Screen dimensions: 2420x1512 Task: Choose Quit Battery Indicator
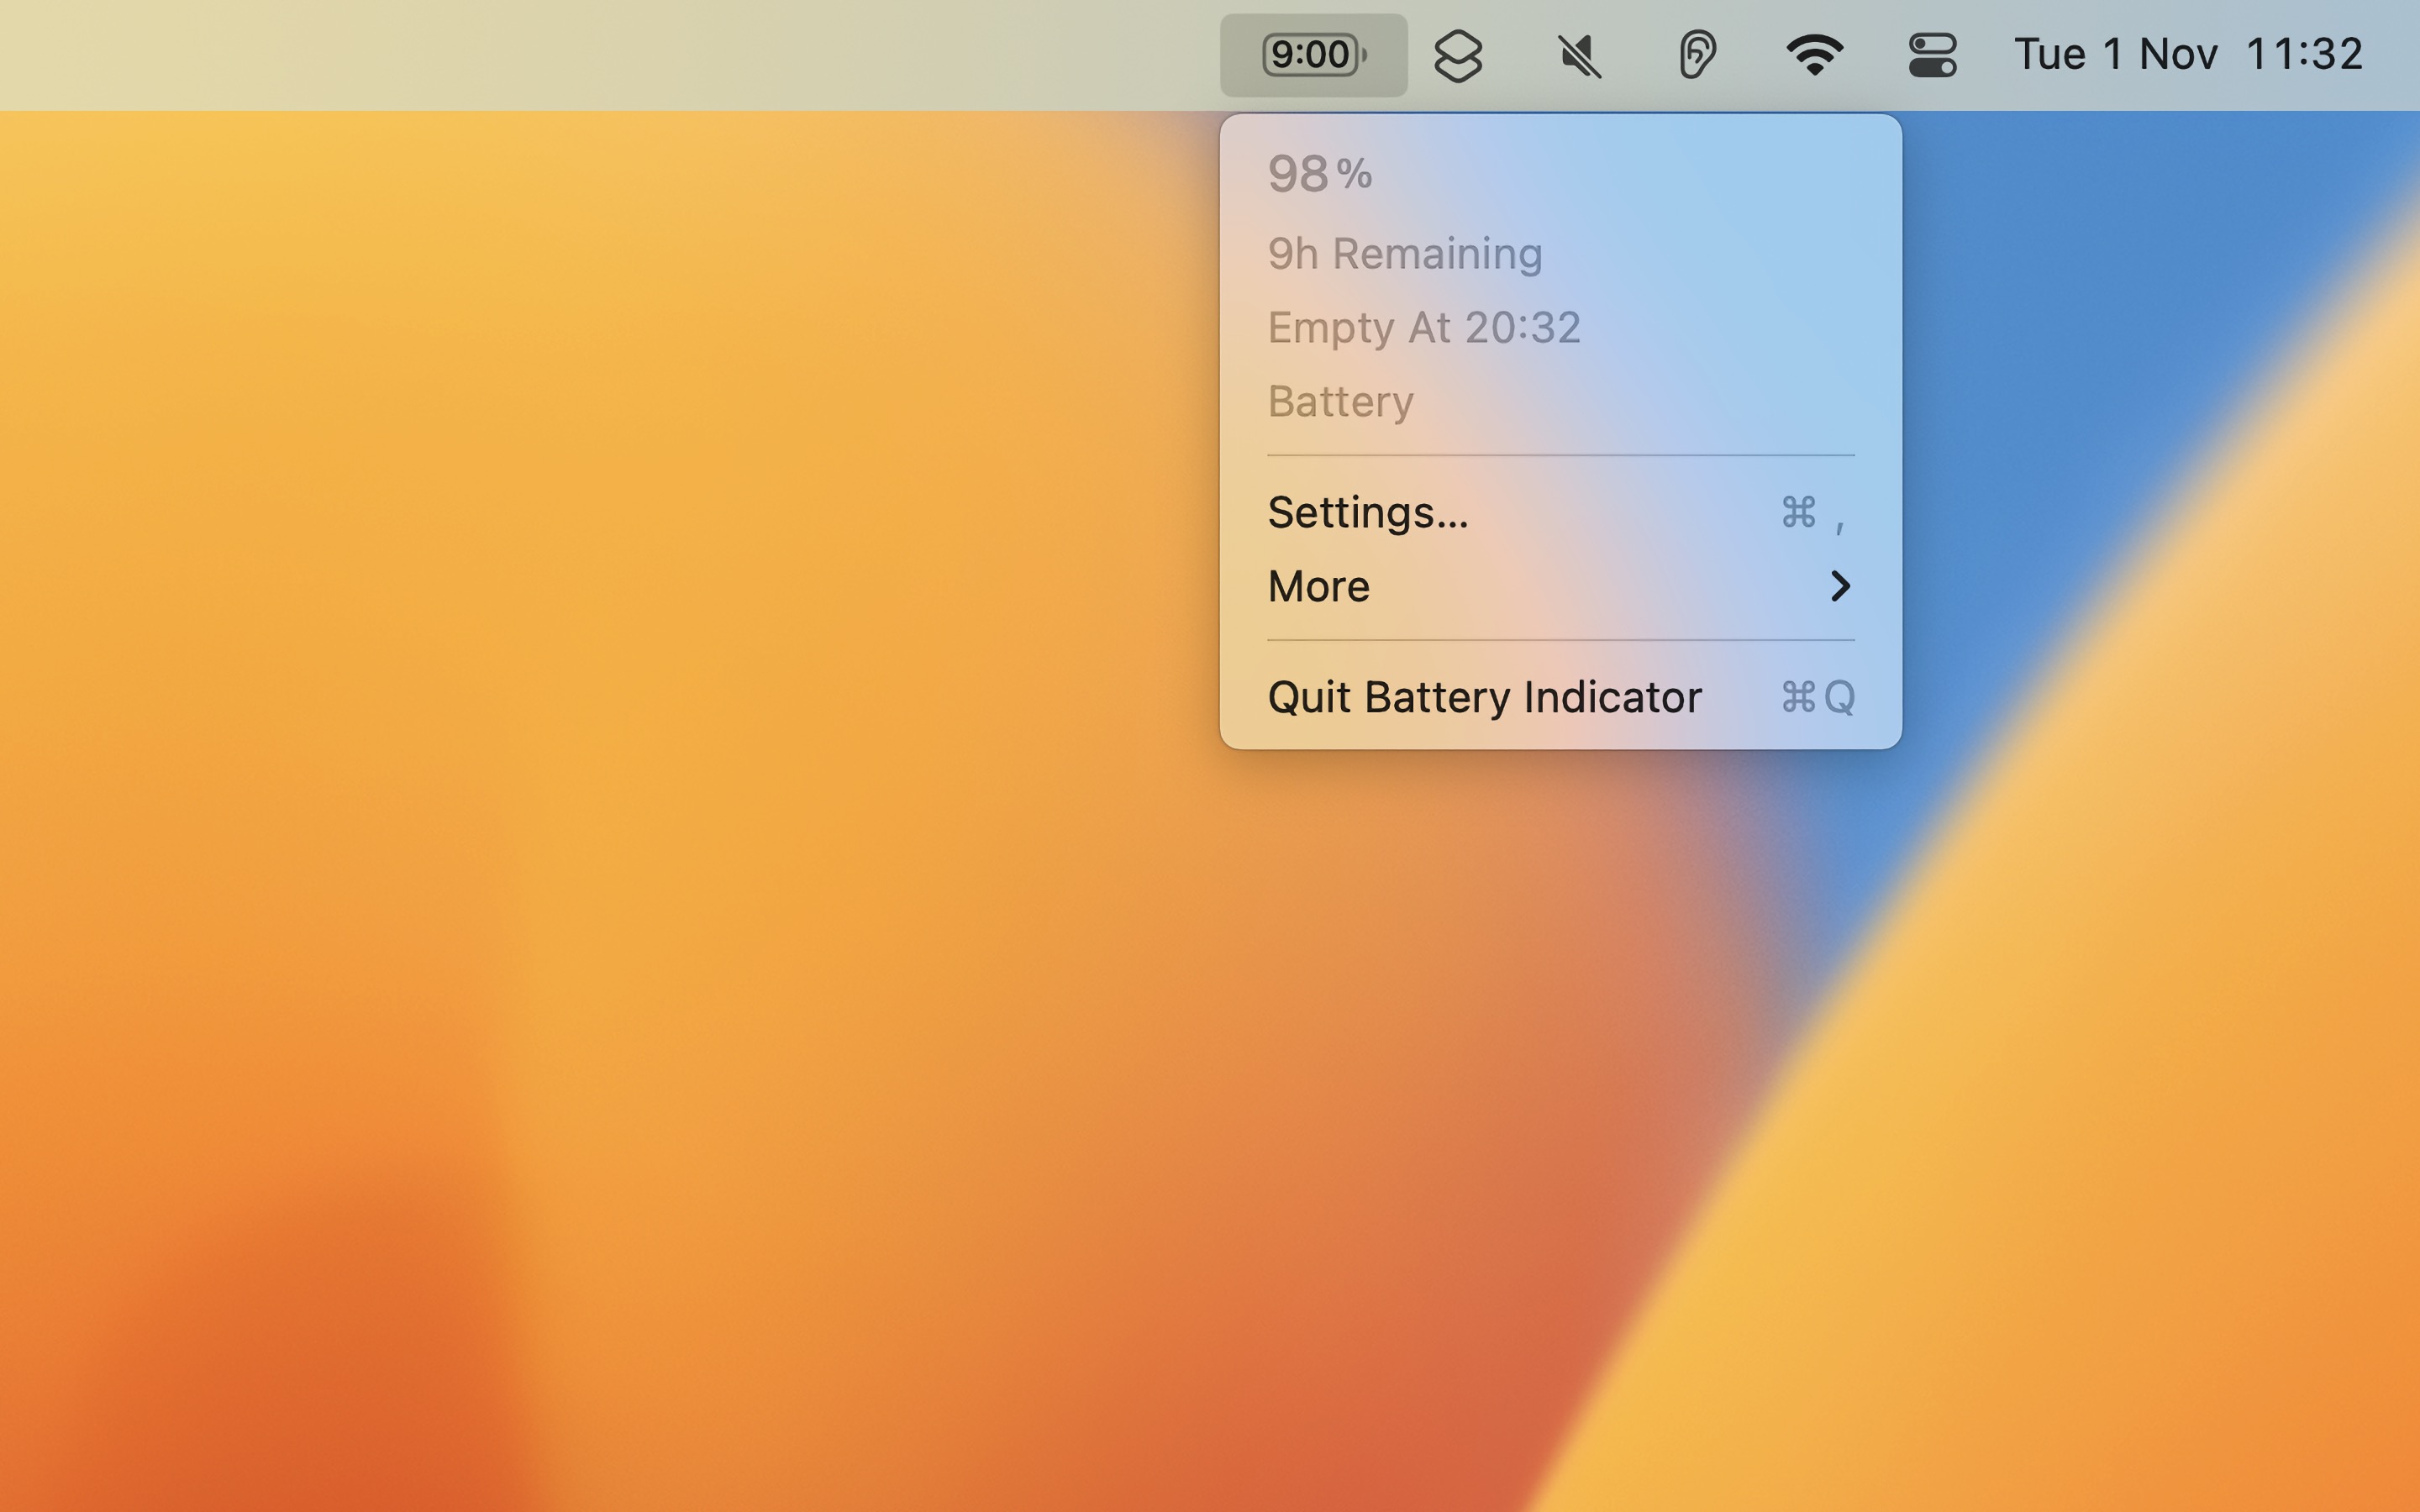point(1484,697)
